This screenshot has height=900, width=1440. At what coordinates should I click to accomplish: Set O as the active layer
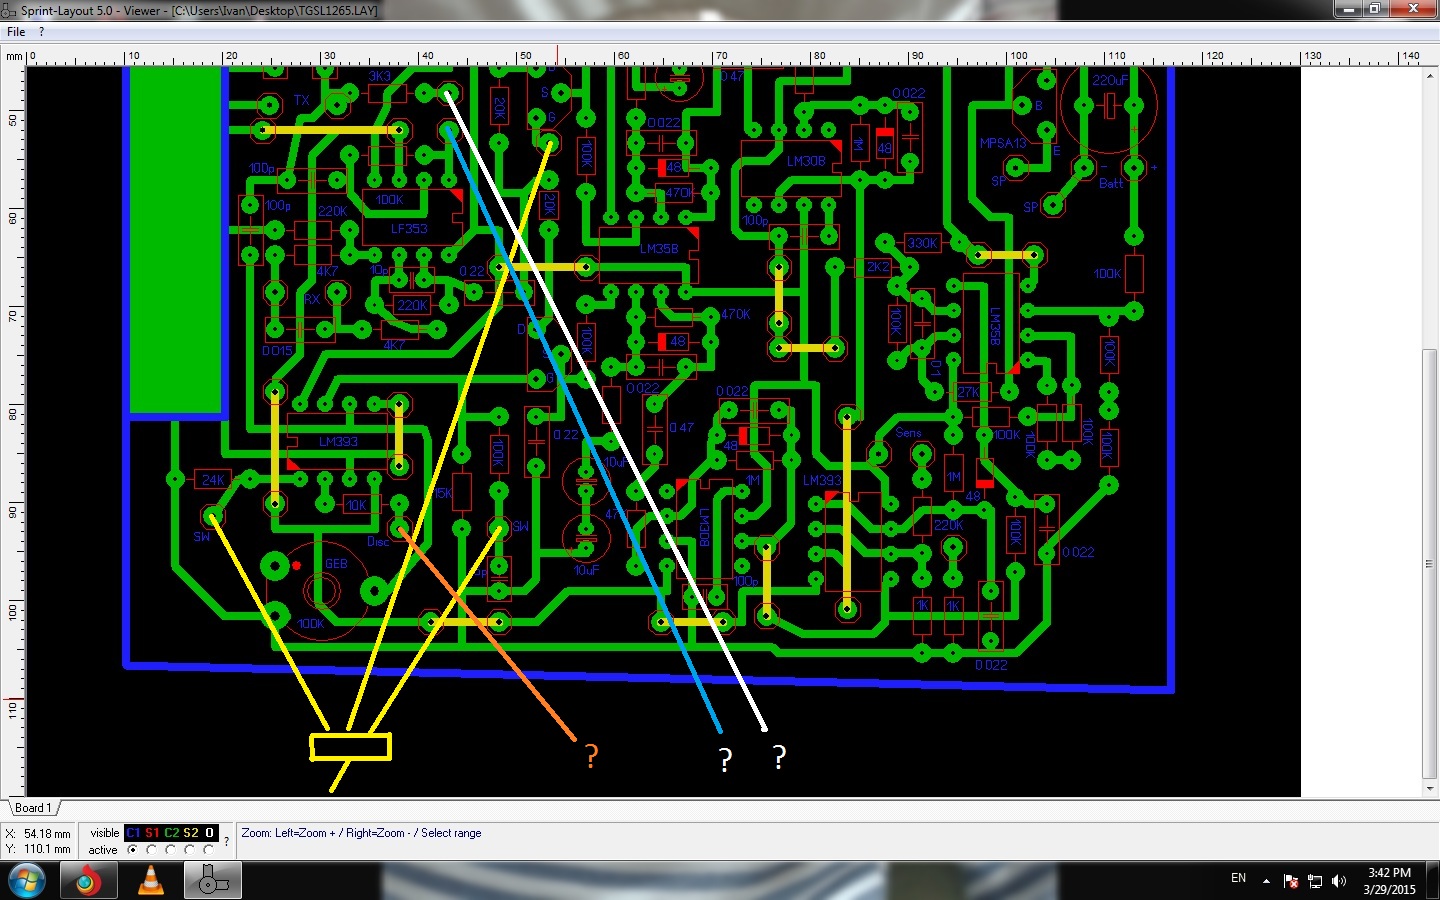(x=209, y=850)
